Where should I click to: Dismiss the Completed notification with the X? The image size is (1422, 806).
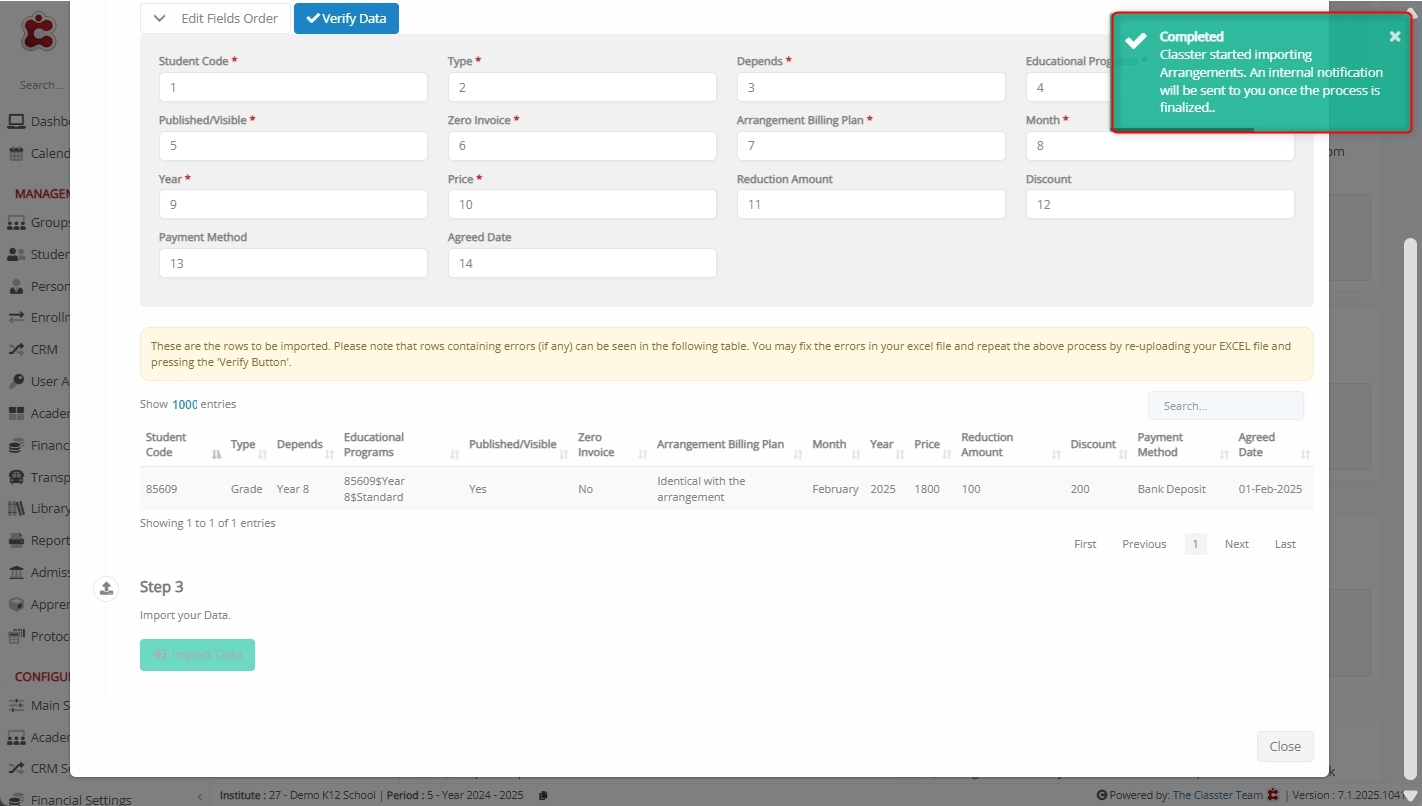(x=1395, y=37)
